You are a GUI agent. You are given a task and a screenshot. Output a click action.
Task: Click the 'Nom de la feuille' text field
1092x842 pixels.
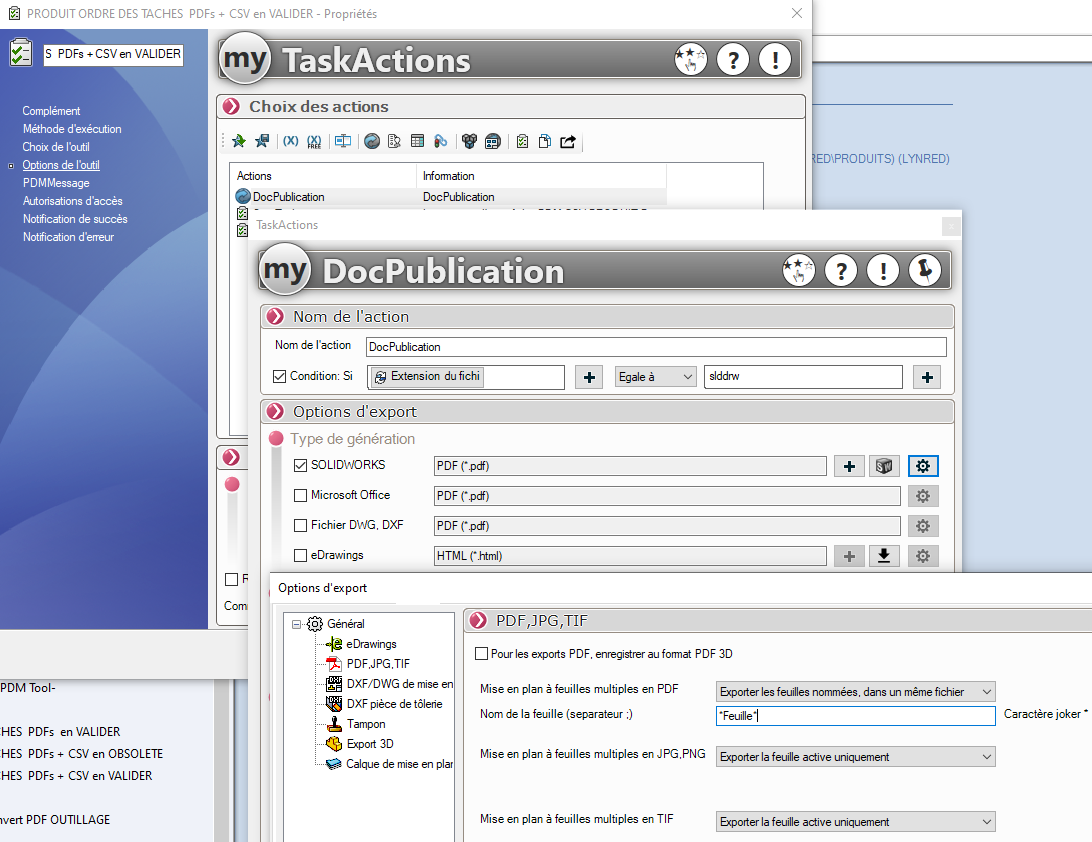pos(855,715)
